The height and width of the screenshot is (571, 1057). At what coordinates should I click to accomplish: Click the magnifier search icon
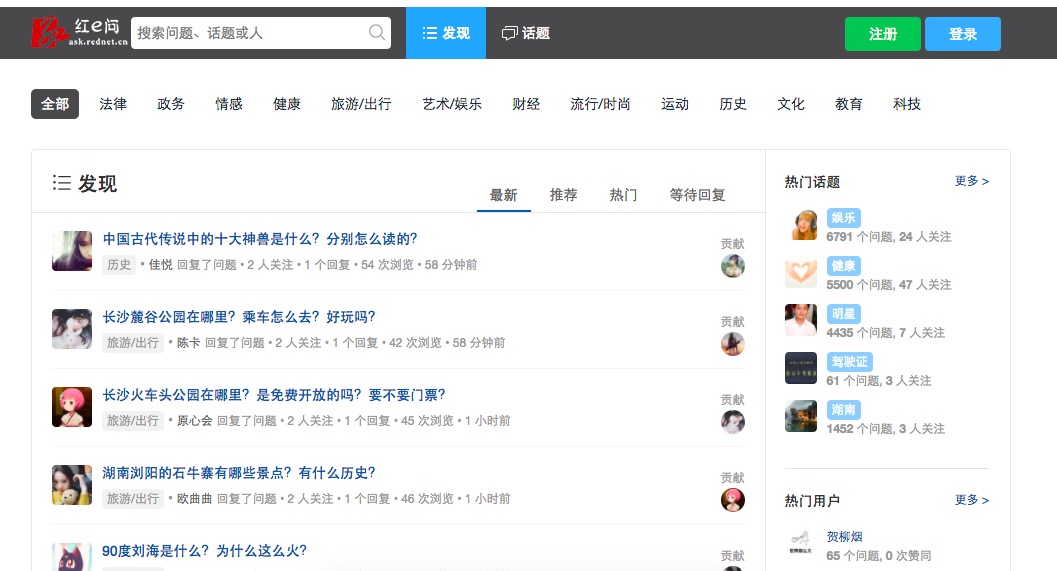[377, 33]
